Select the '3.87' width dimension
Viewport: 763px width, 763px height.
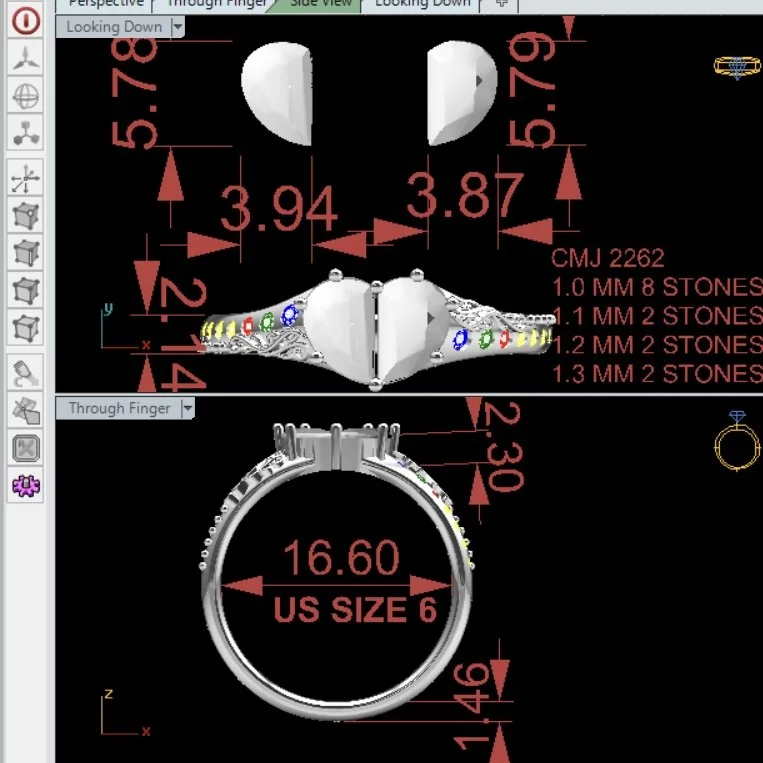(x=465, y=196)
